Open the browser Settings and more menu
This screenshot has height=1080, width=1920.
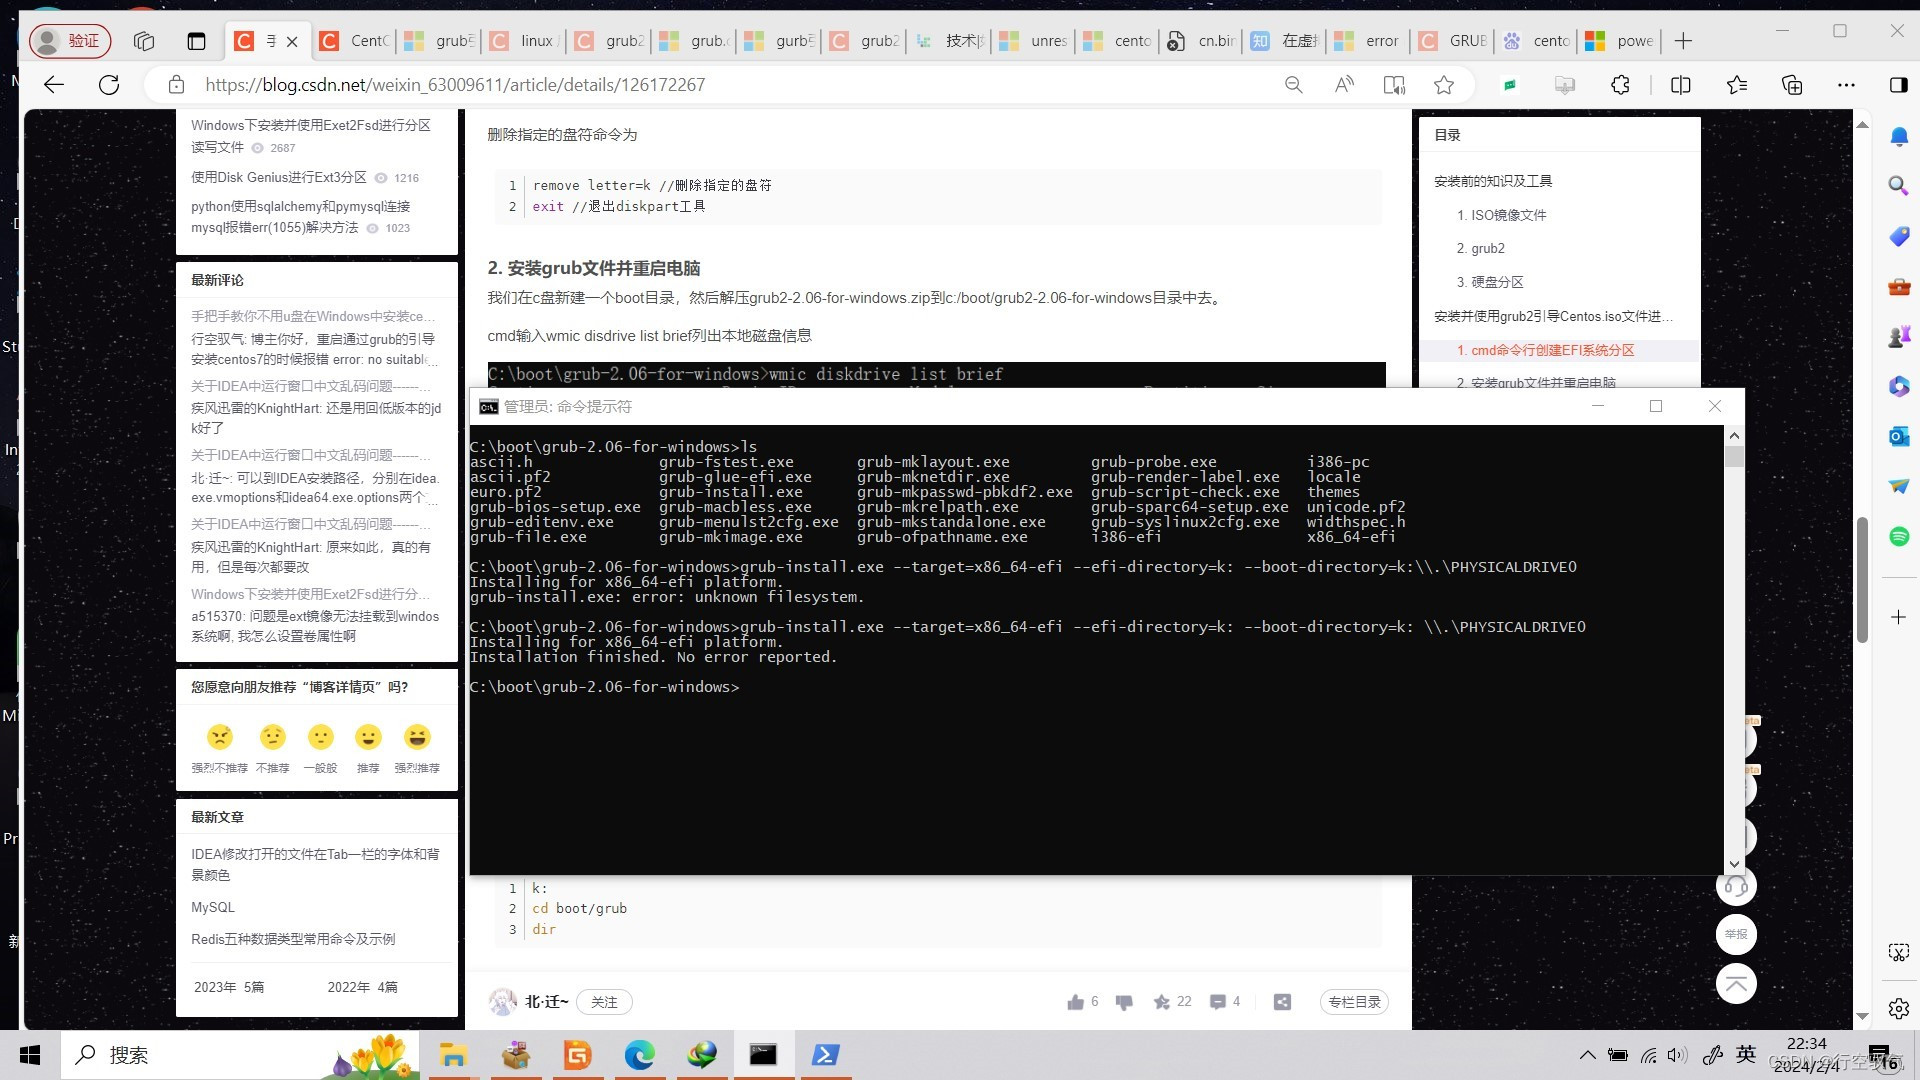coord(1846,85)
